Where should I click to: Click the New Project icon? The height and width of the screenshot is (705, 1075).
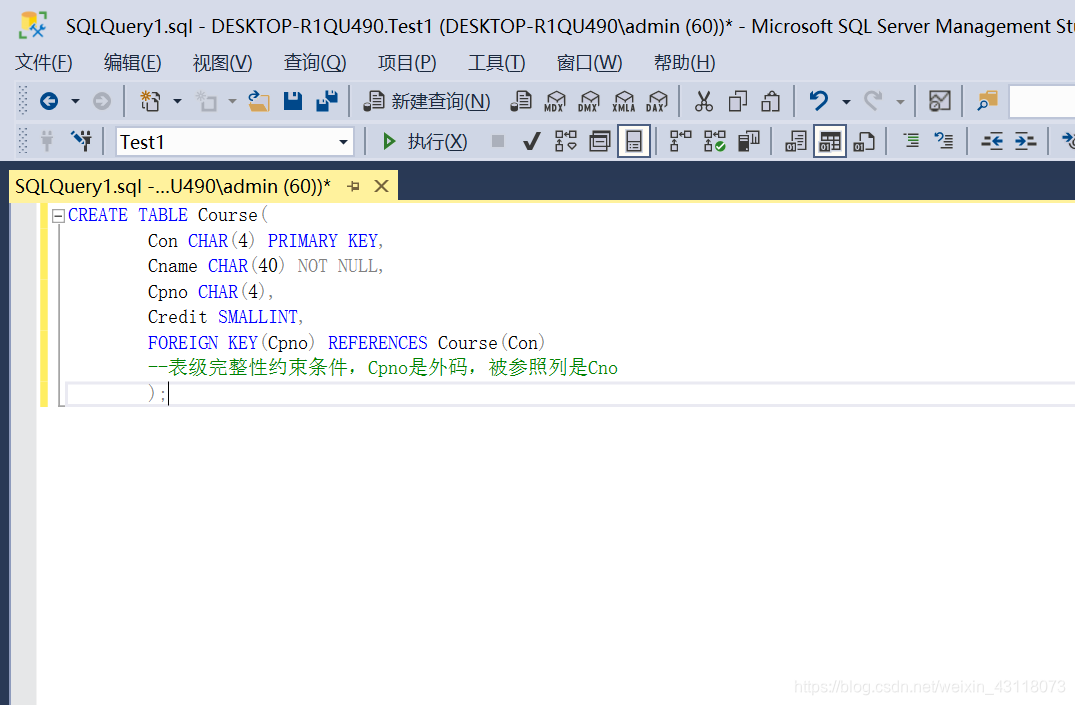point(150,101)
